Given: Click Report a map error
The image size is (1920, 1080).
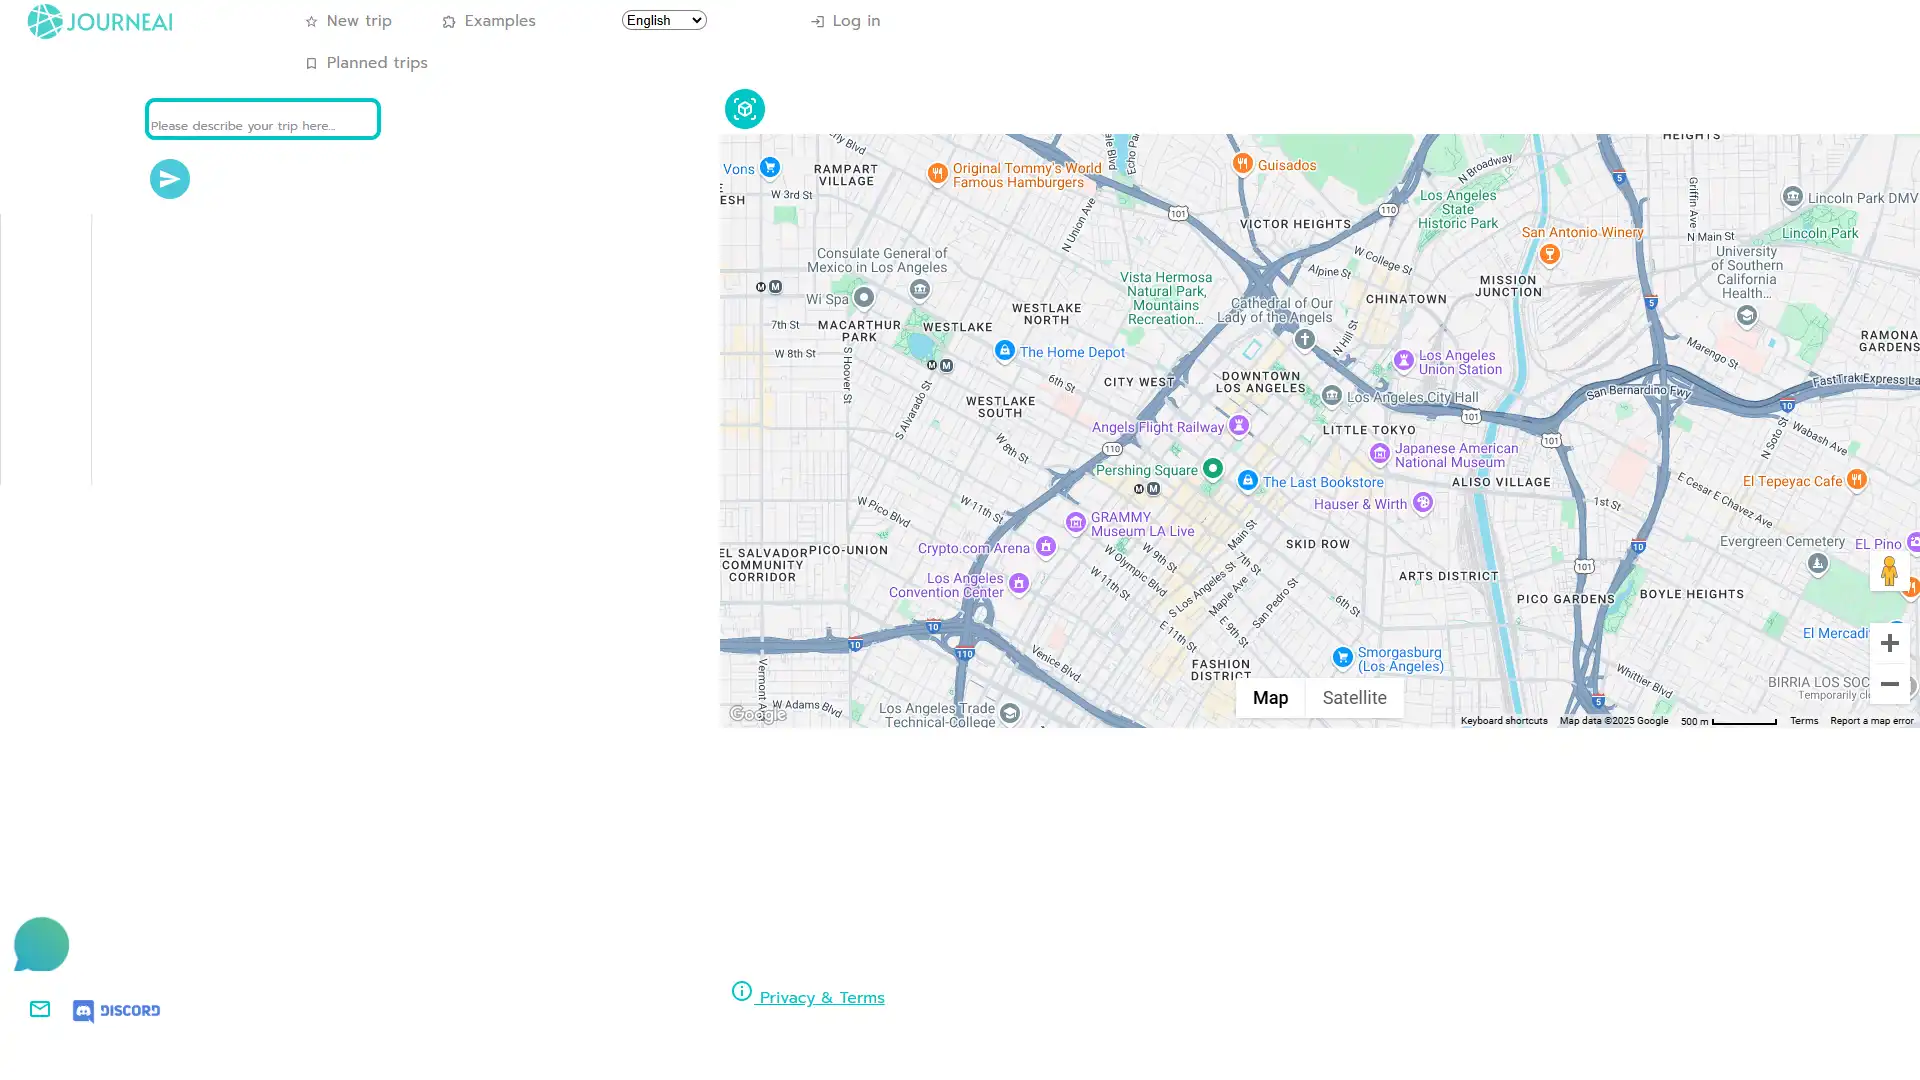Looking at the screenshot, I should 1871,721.
